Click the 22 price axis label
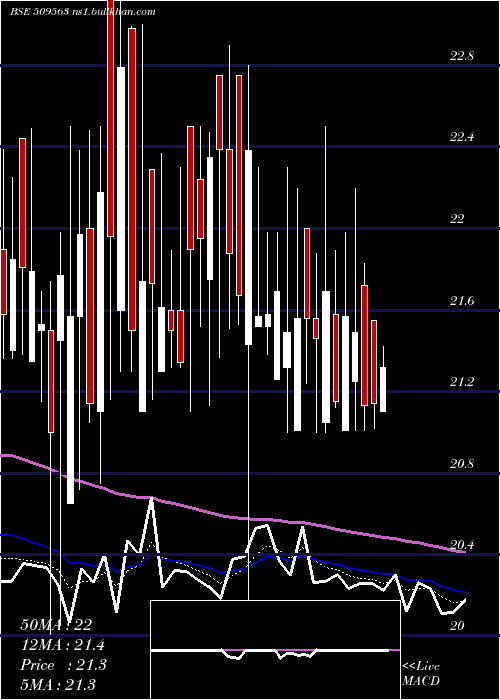 click(x=456, y=219)
